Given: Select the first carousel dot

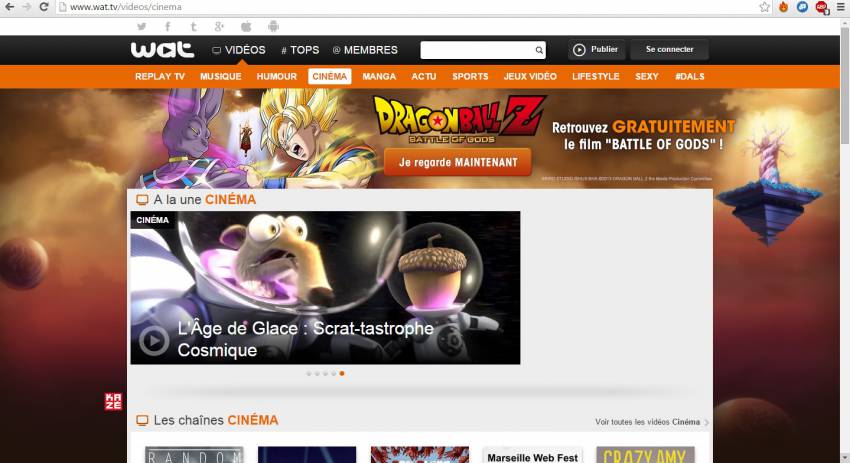Looking at the screenshot, I should (x=309, y=374).
